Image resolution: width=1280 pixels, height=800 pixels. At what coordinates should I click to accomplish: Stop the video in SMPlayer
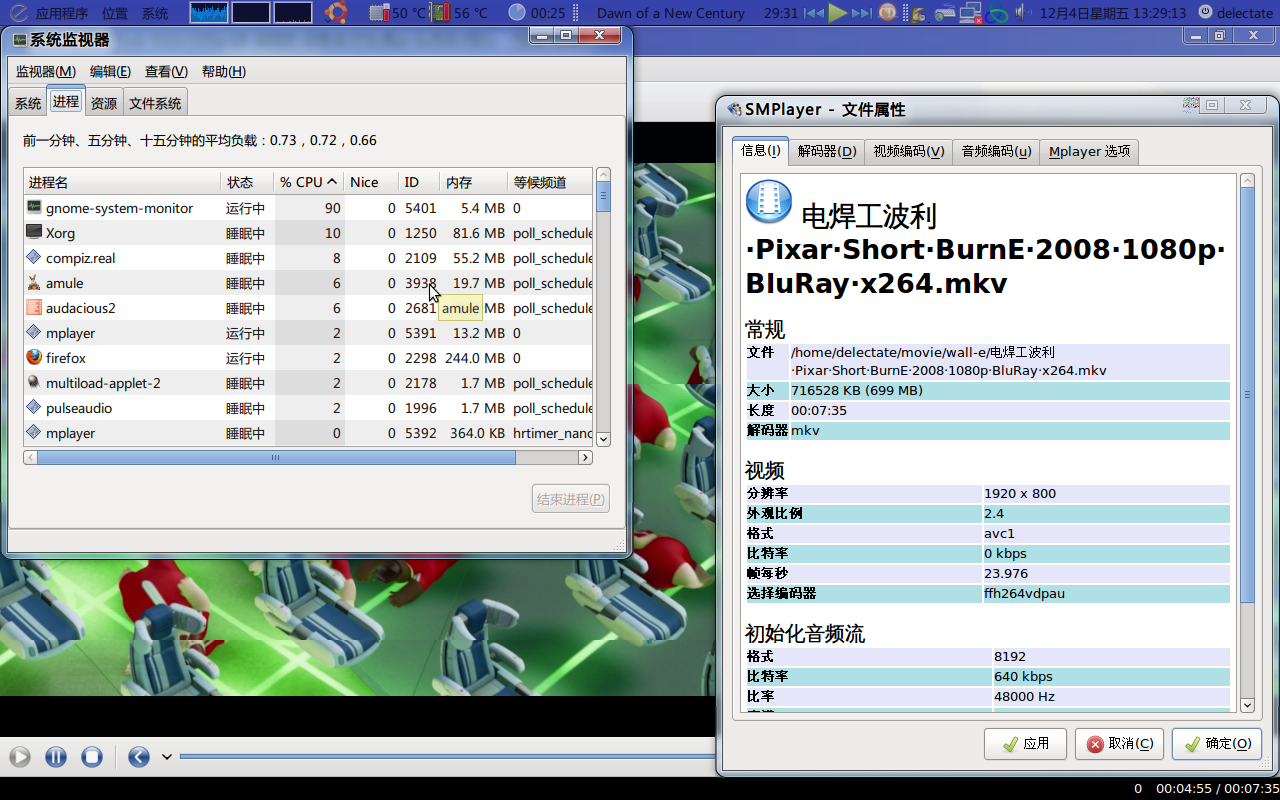pos(92,757)
